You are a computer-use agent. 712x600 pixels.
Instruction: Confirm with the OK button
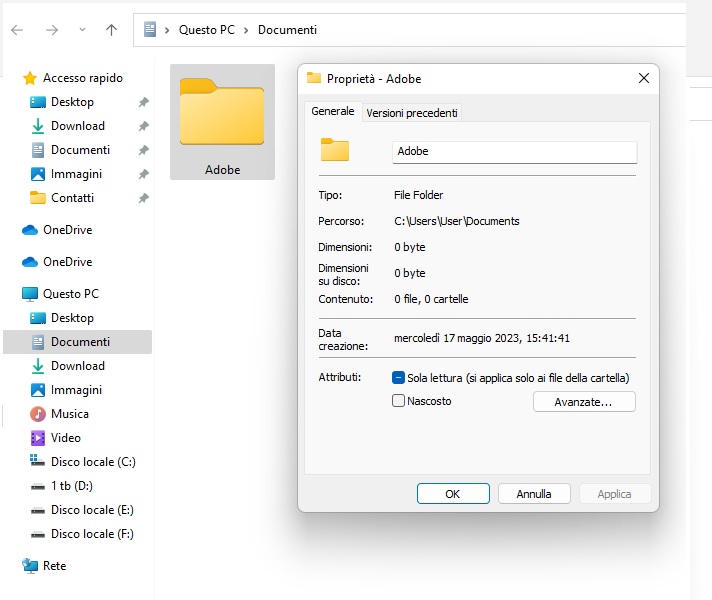(453, 494)
